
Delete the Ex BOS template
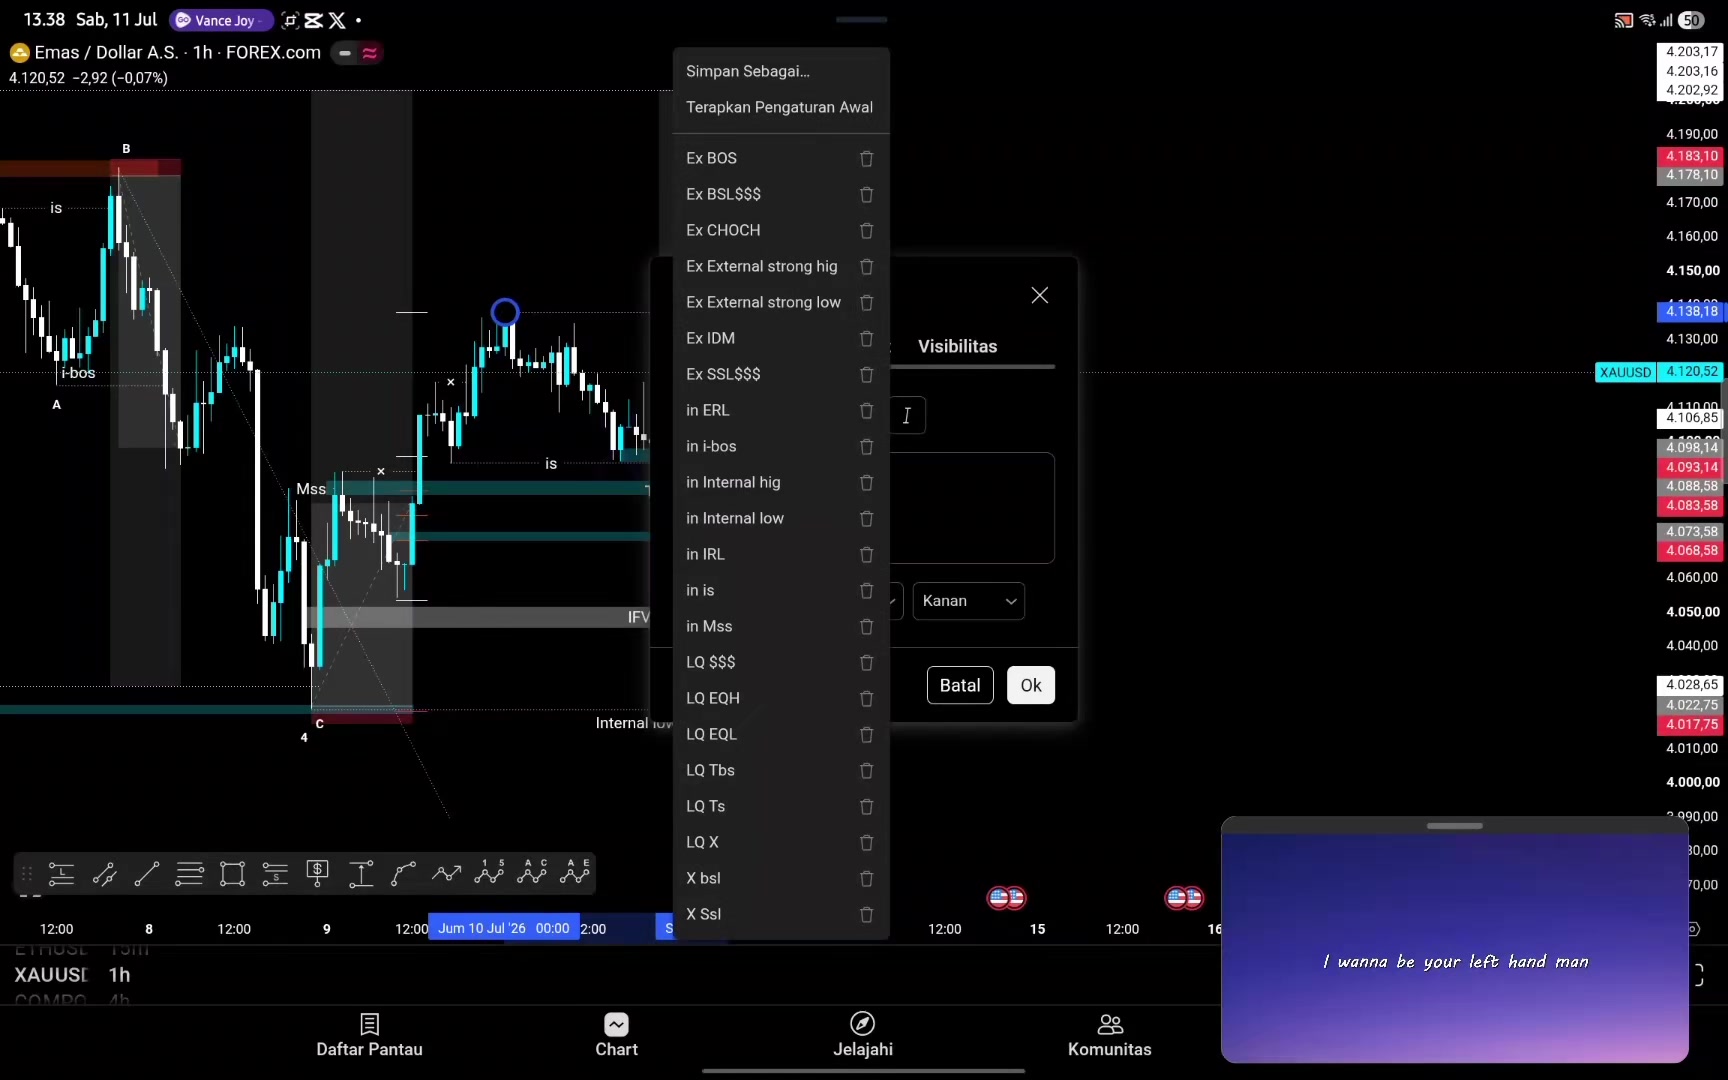867,158
